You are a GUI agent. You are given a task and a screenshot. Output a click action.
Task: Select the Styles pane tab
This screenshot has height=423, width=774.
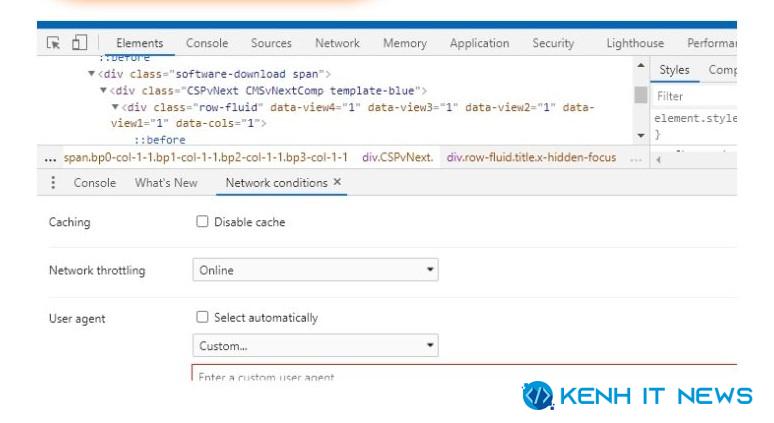pos(674,70)
